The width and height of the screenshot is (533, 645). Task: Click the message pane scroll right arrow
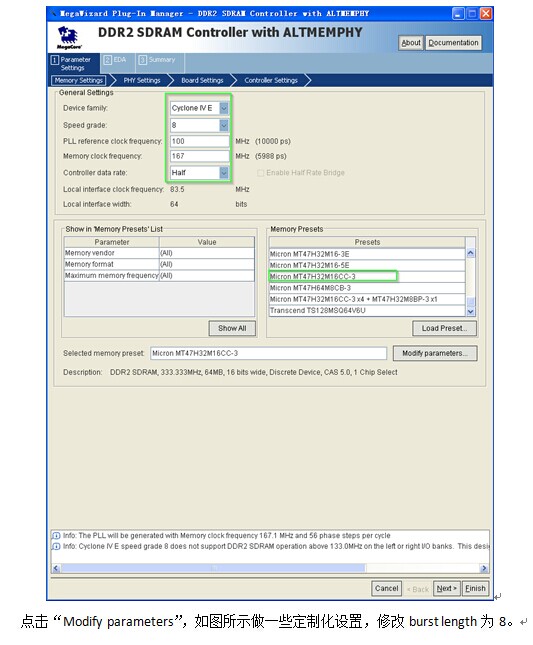(x=484, y=568)
